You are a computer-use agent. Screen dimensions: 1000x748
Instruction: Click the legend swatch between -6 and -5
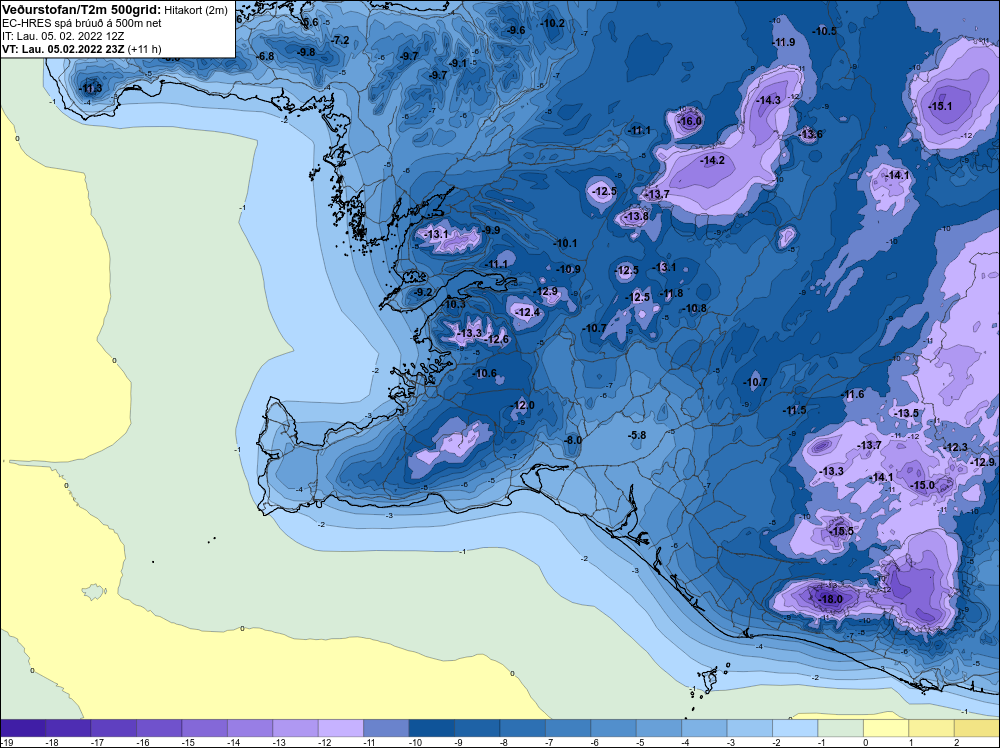click(x=613, y=728)
